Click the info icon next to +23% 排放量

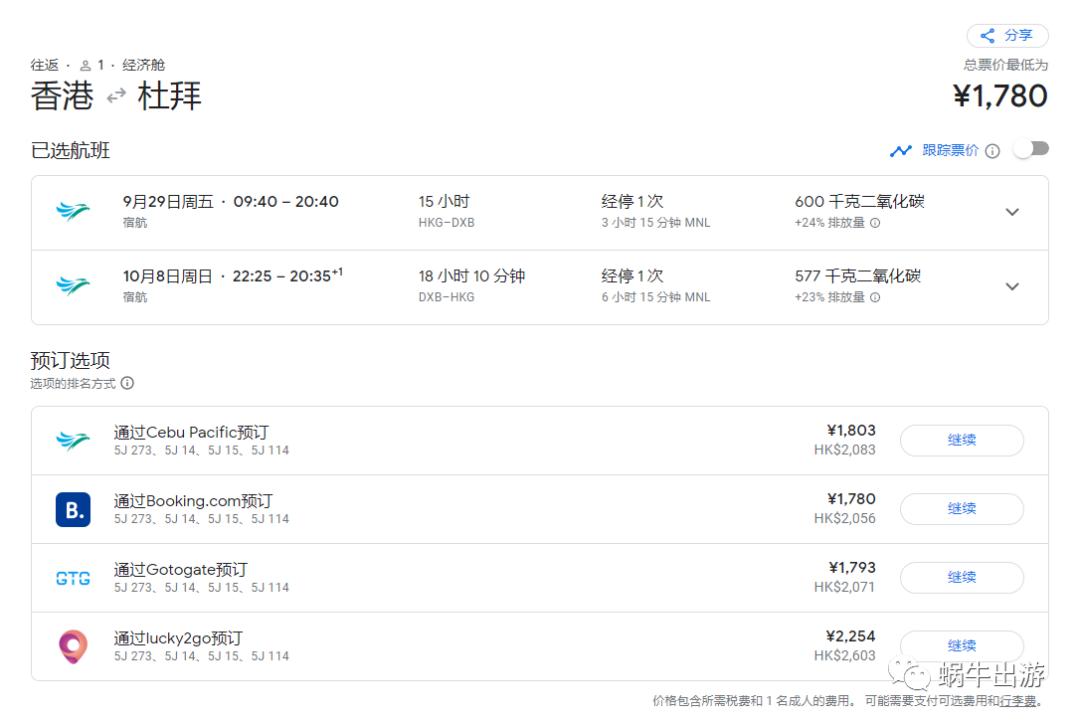[x=875, y=297]
